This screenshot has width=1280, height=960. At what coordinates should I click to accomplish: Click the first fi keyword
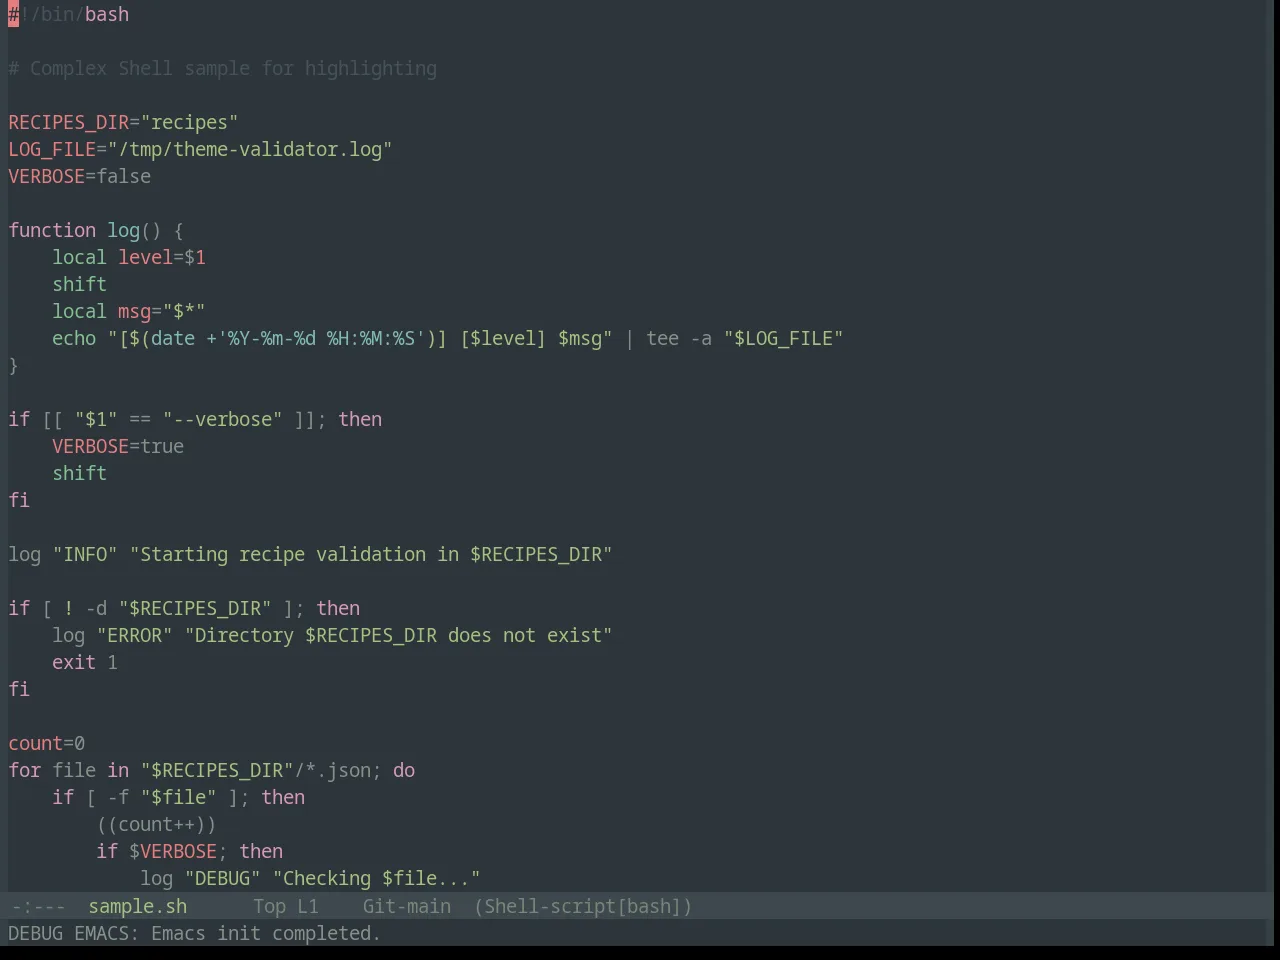pos(19,500)
